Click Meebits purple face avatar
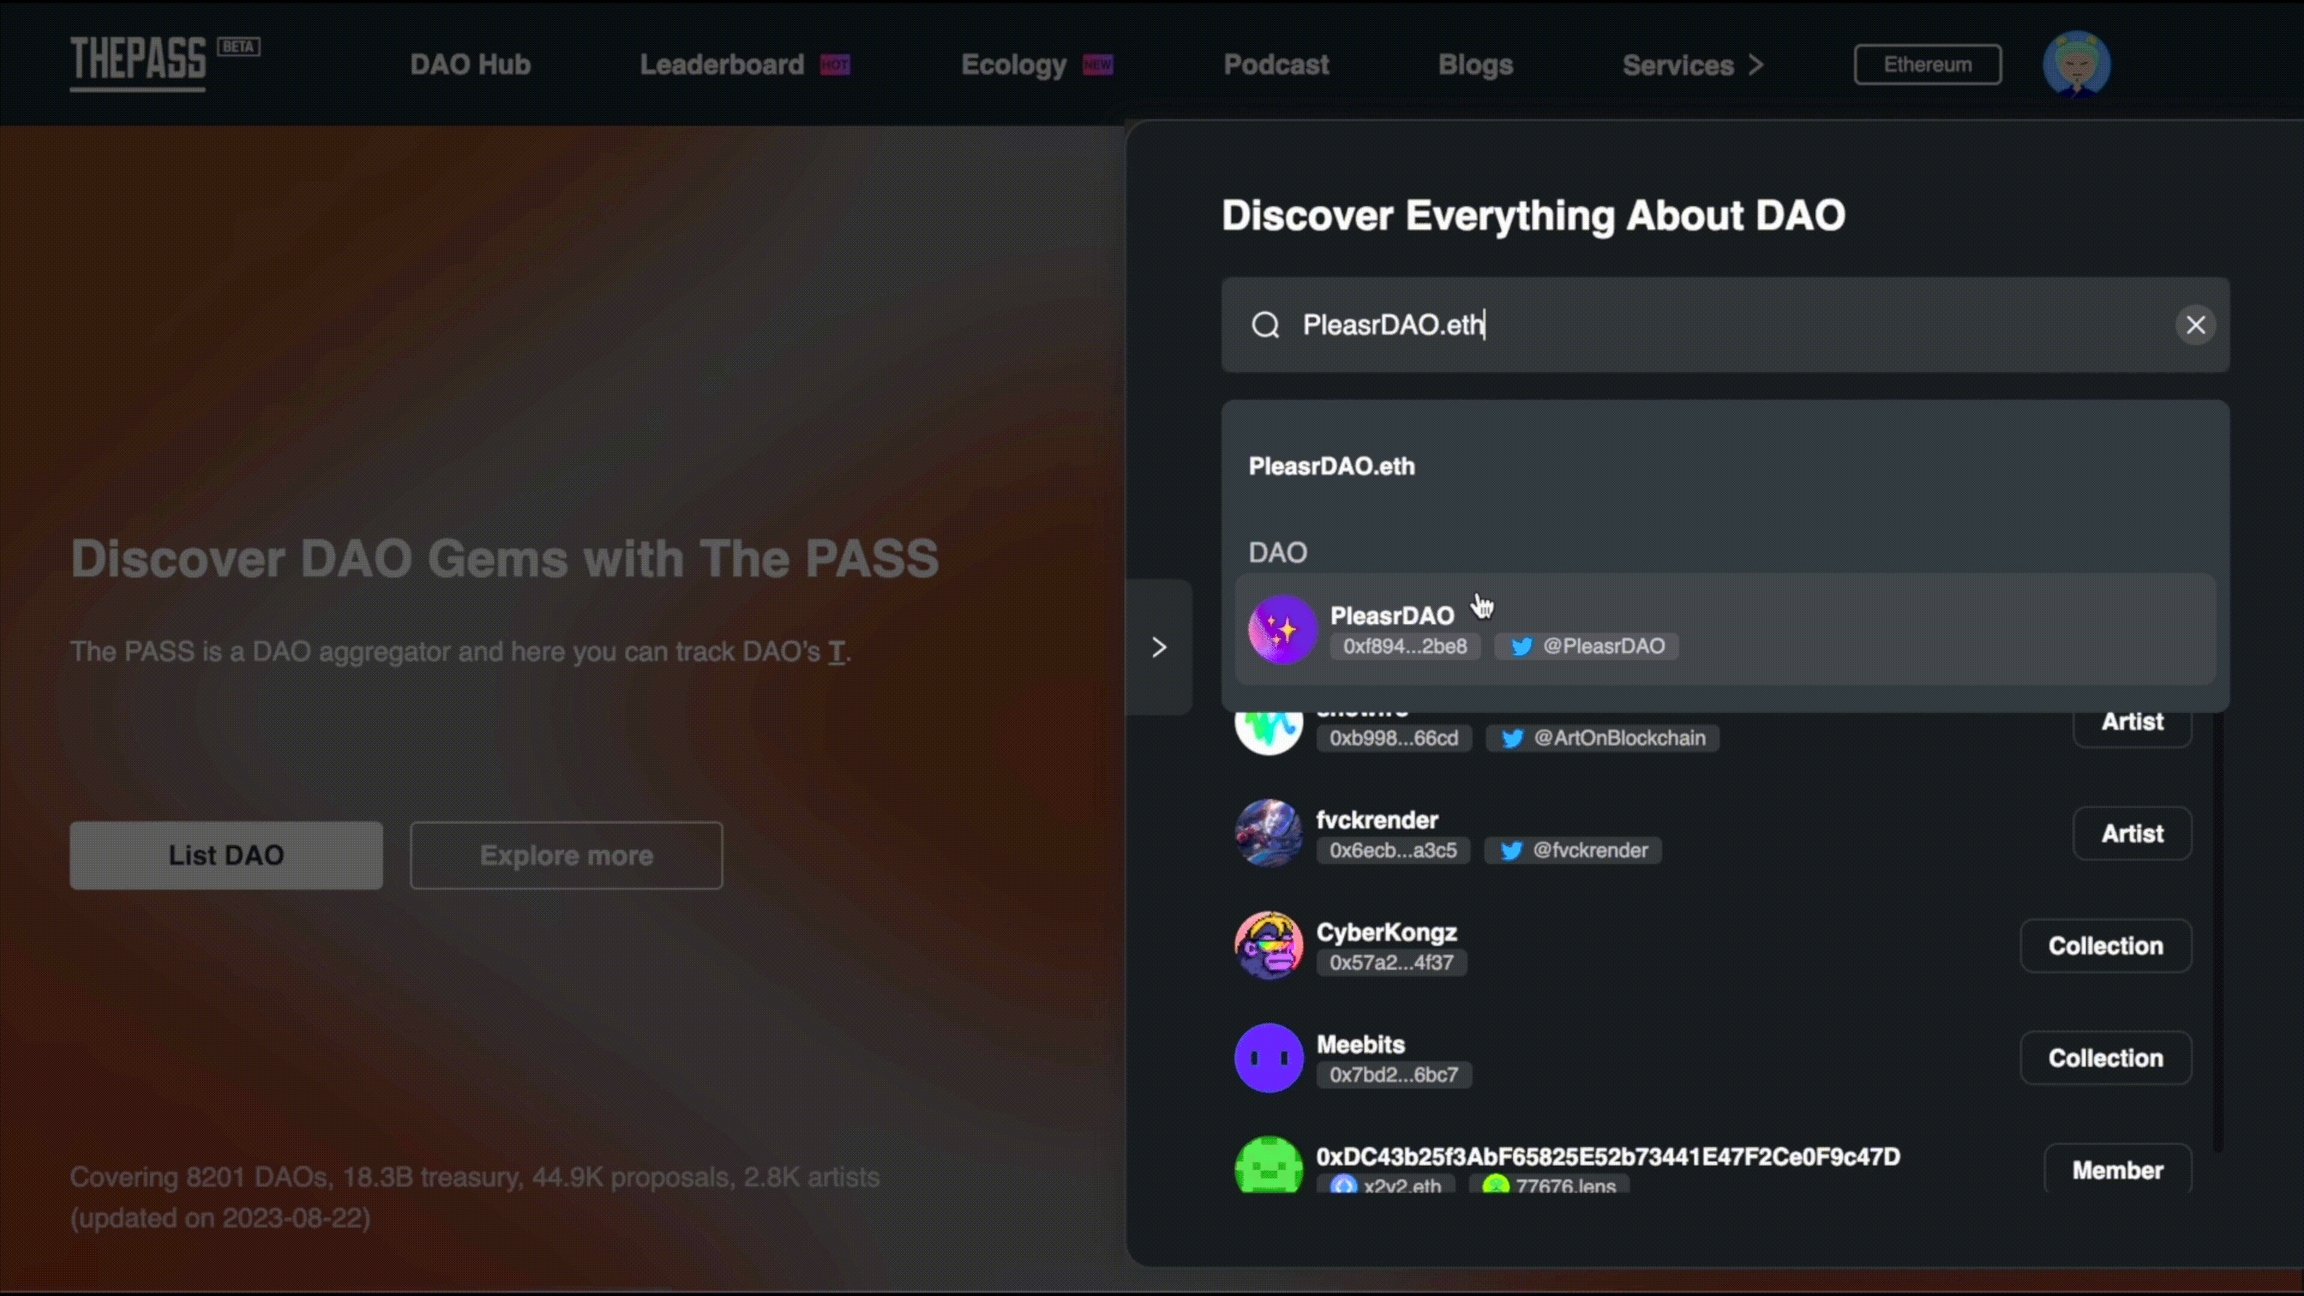The image size is (2304, 1296). click(1268, 1057)
